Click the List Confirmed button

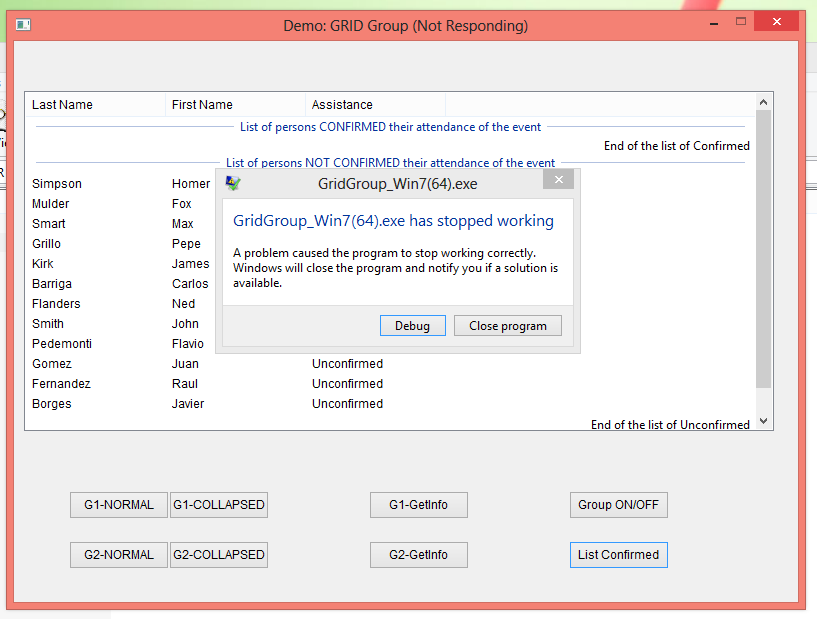[619, 555]
